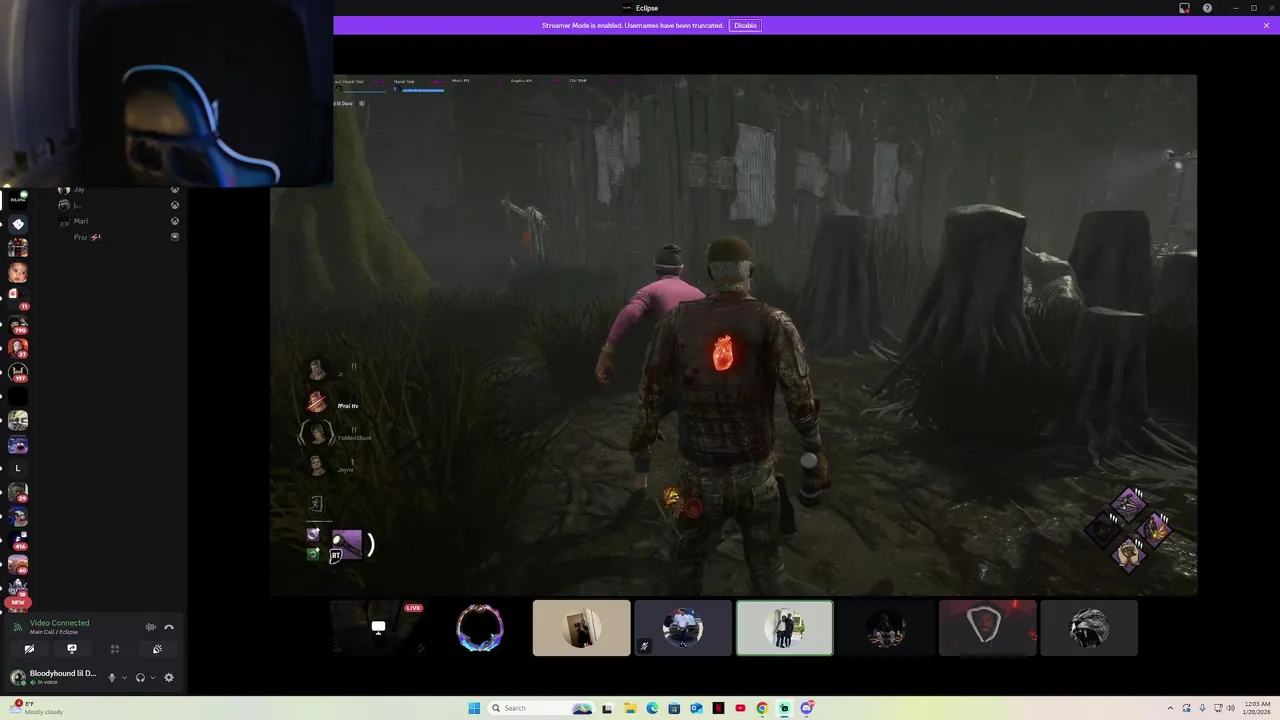Image resolution: width=1280 pixels, height=720 pixels.
Task: Dismiss the Streamer Mode banner with X
Action: click(x=1266, y=25)
